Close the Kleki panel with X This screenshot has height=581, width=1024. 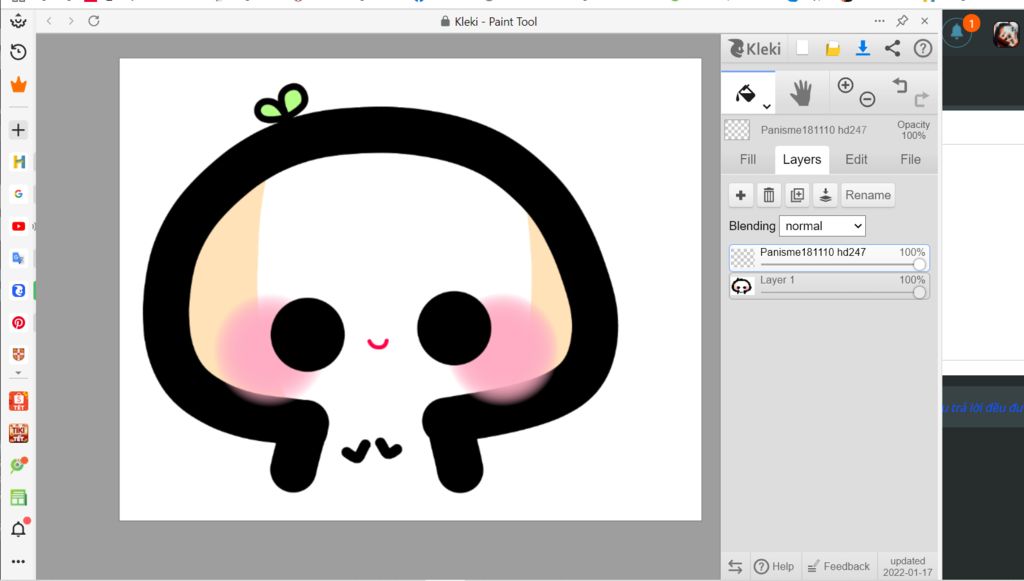[x=925, y=21]
